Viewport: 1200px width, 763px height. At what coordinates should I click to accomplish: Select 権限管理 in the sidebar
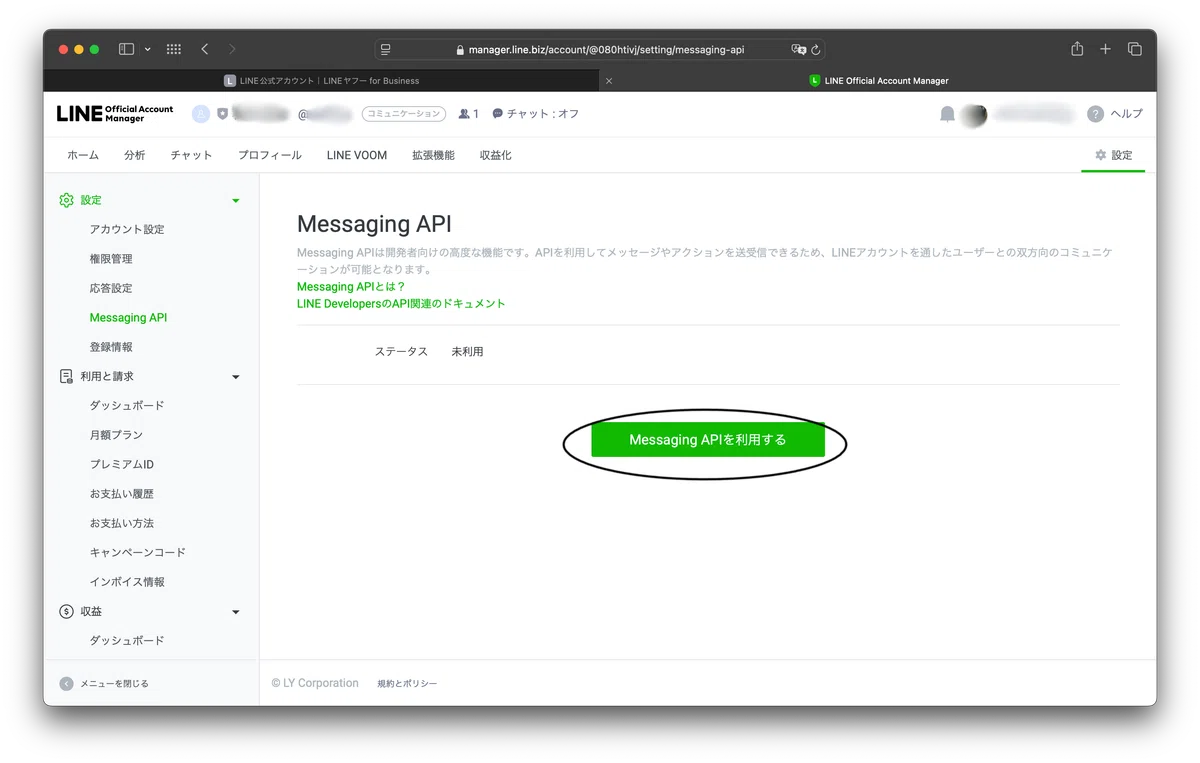click(x=111, y=259)
